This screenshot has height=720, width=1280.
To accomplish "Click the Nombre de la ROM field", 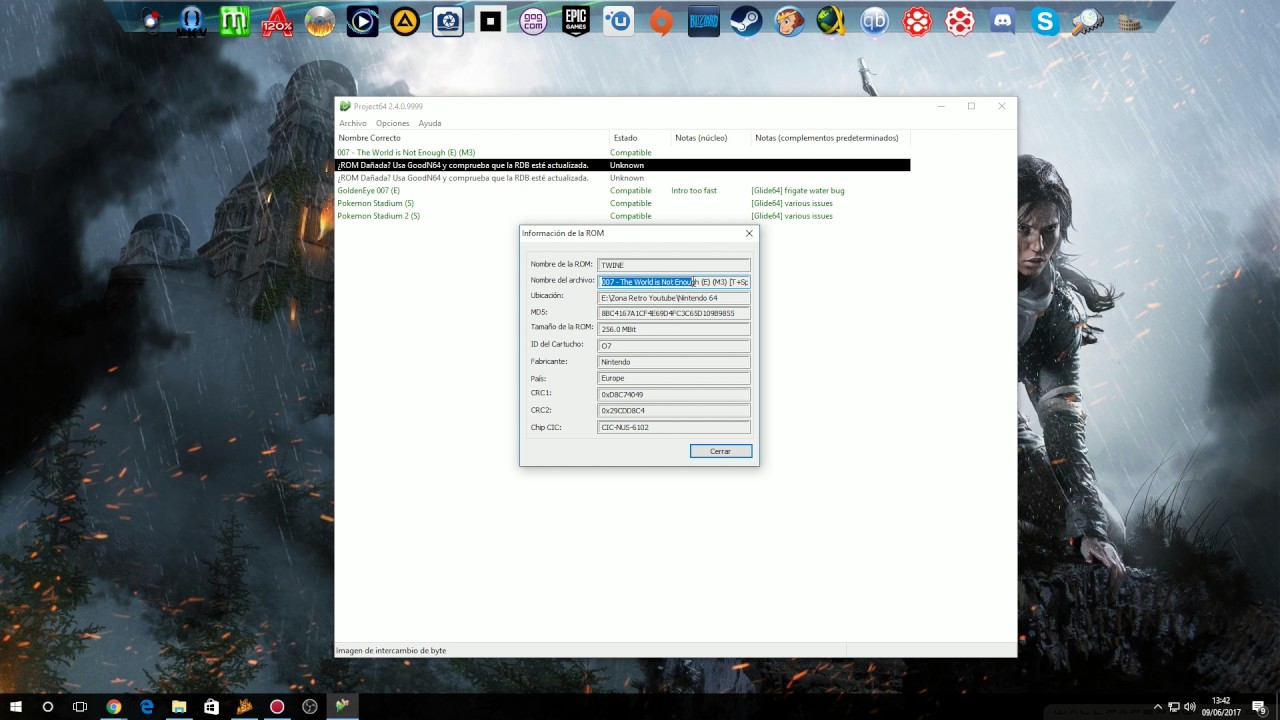I will (674, 265).
